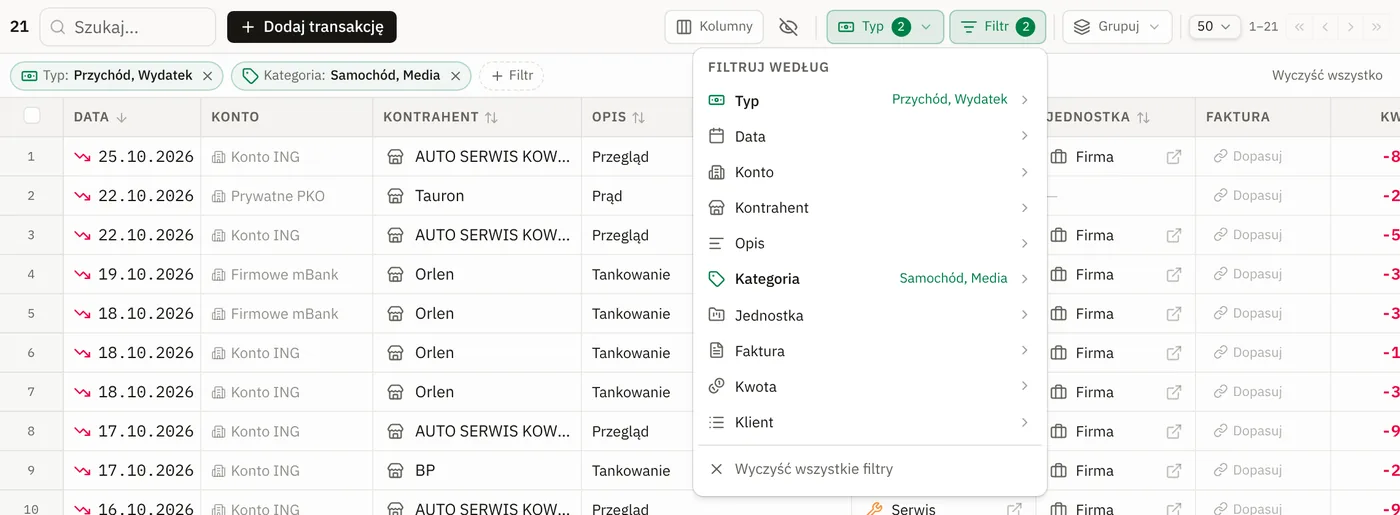The image size is (1400, 515).
Task: Expand the chevron beside Klient filter
Action: [x=1024, y=422]
